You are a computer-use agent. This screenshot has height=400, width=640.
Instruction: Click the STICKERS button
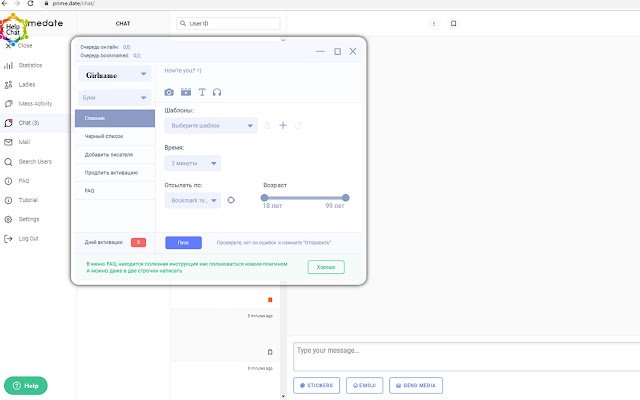(316, 385)
